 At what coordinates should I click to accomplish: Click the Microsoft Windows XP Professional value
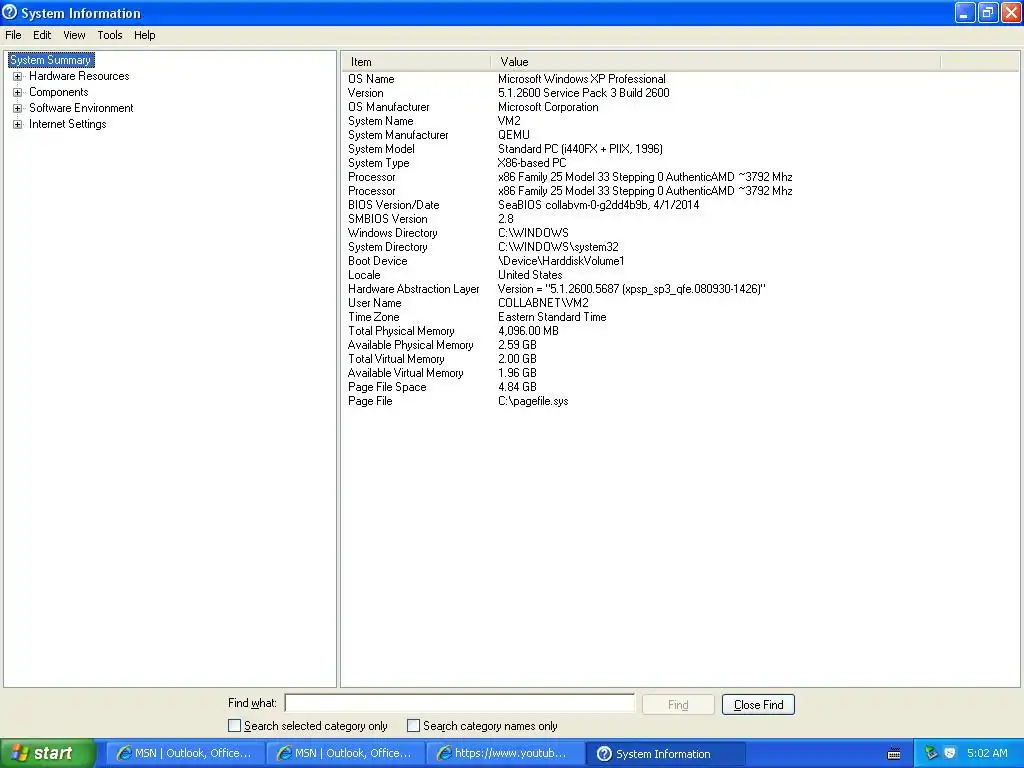[582, 79]
